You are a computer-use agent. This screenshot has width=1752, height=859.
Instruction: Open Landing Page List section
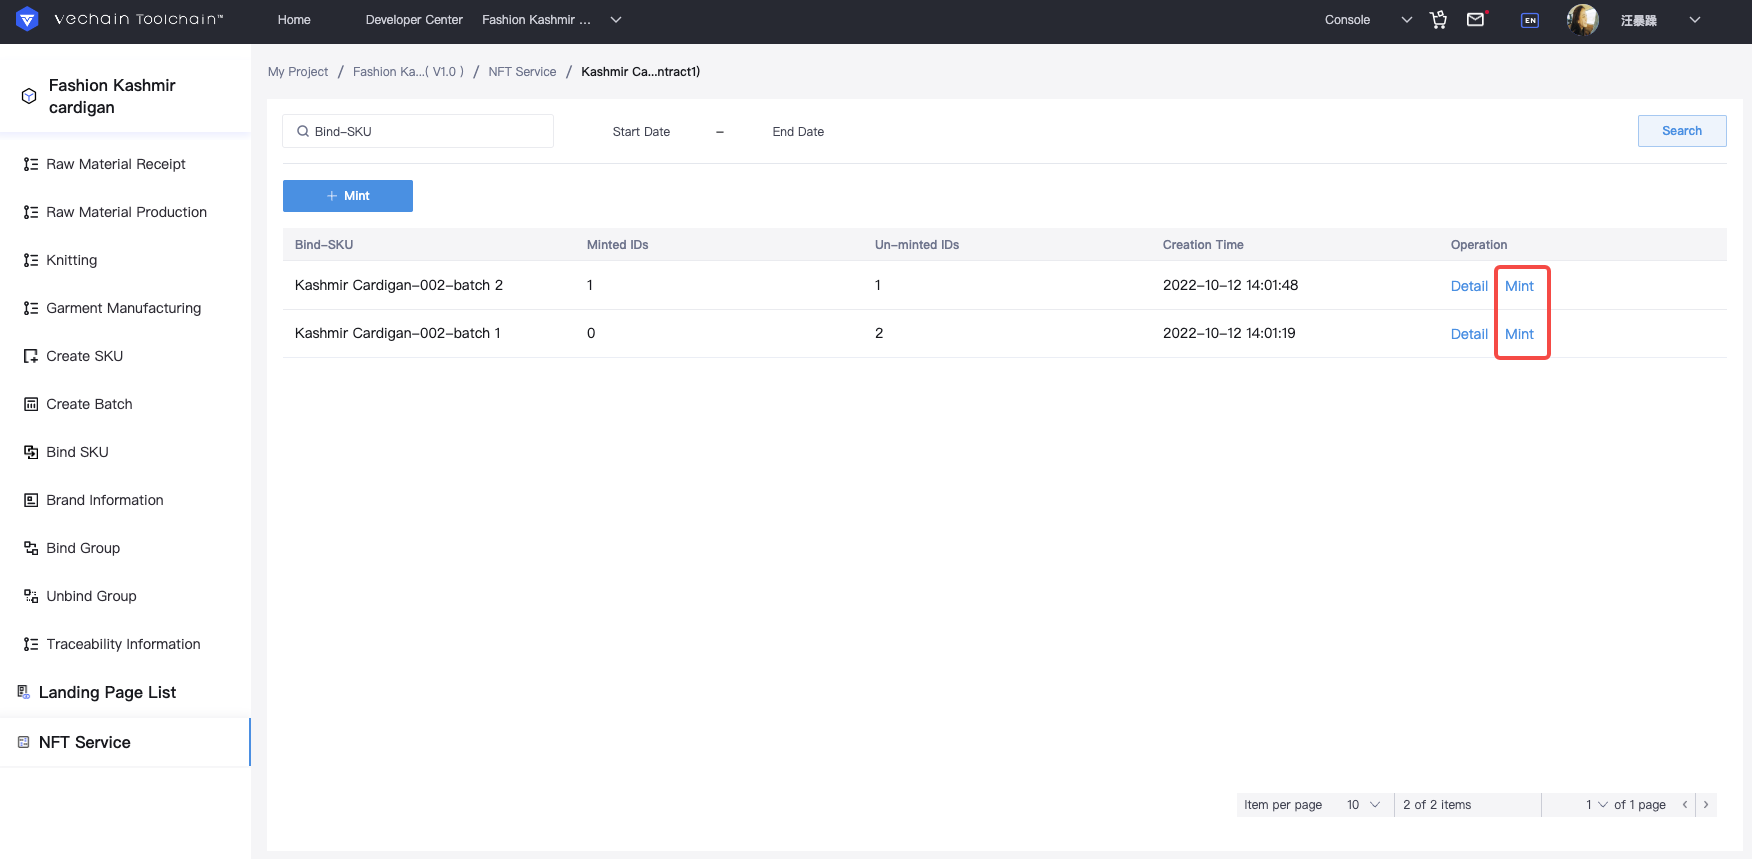107,692
